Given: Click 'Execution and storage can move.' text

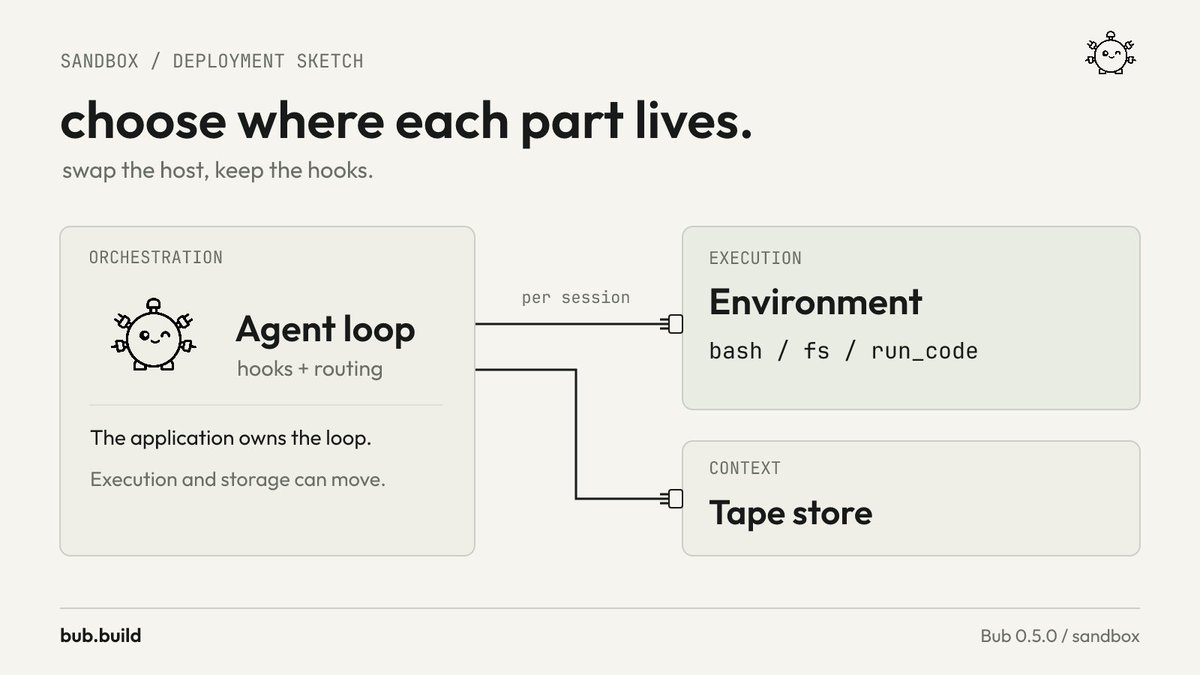Looking at the screenshot, I should click(x=238, y=479).
